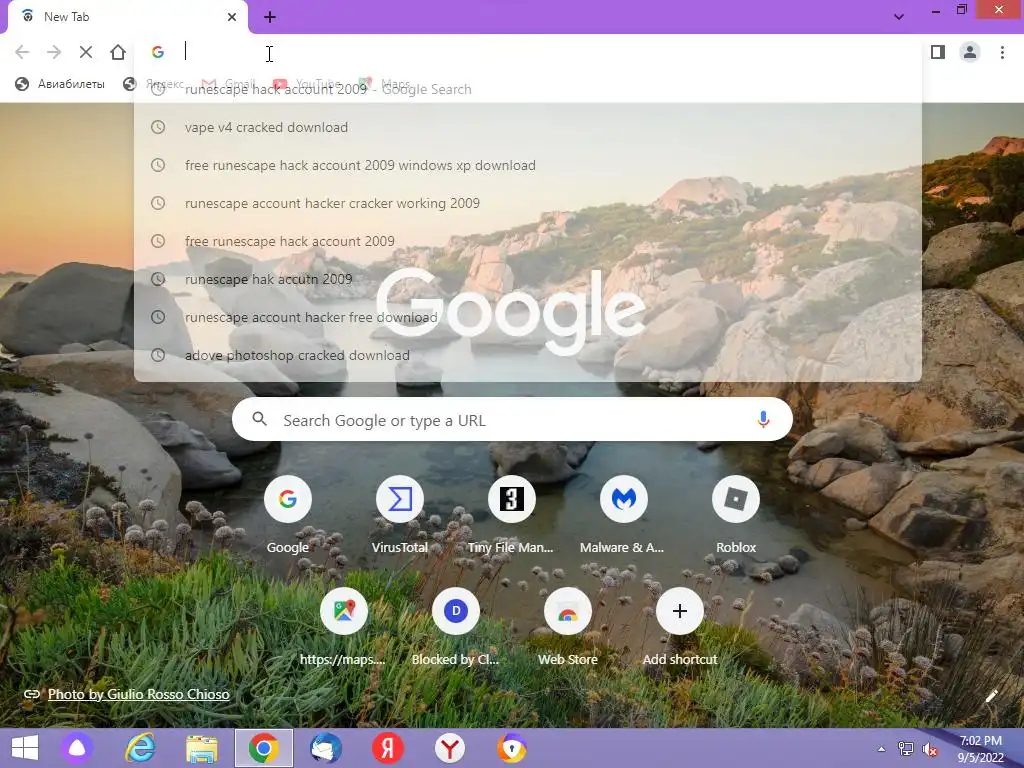Launch Yandex Browser Y icon on taskbar

(x=450, y=748)
